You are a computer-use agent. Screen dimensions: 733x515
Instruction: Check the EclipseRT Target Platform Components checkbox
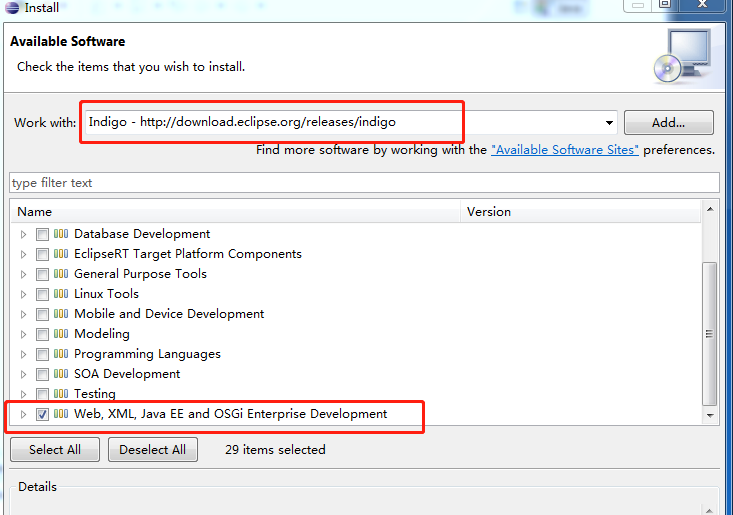(42, 254)
